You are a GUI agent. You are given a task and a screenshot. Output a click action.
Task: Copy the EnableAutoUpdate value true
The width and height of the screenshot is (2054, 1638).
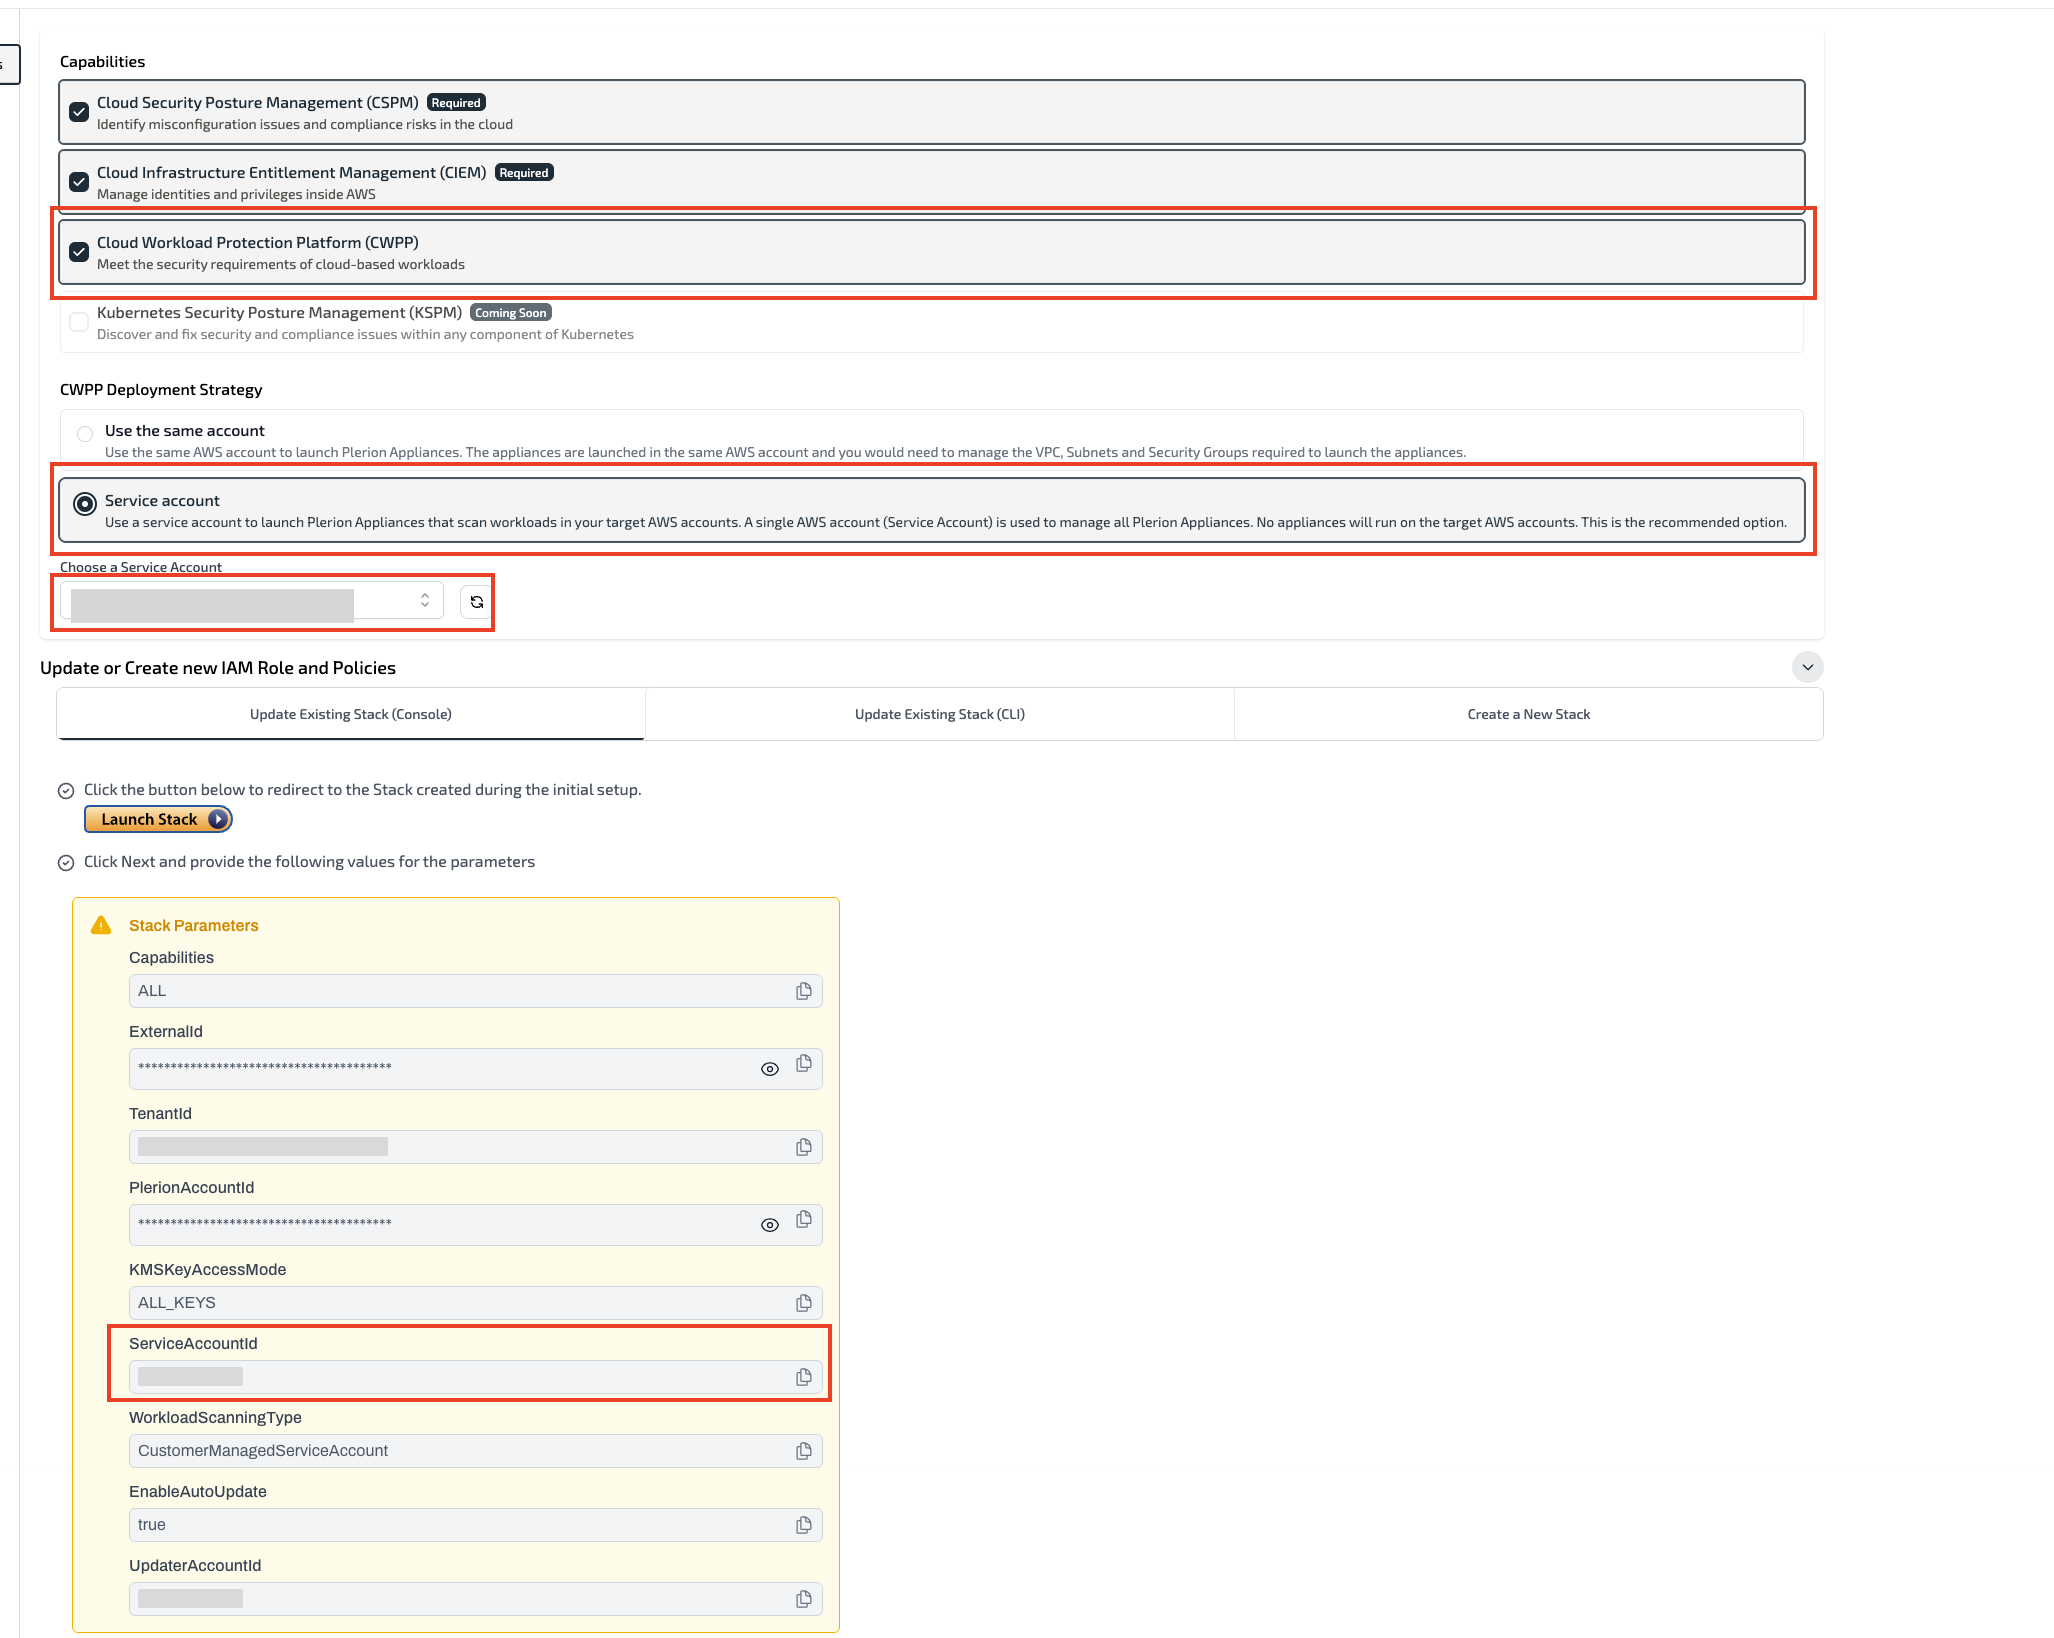(x=803, y=1525)
